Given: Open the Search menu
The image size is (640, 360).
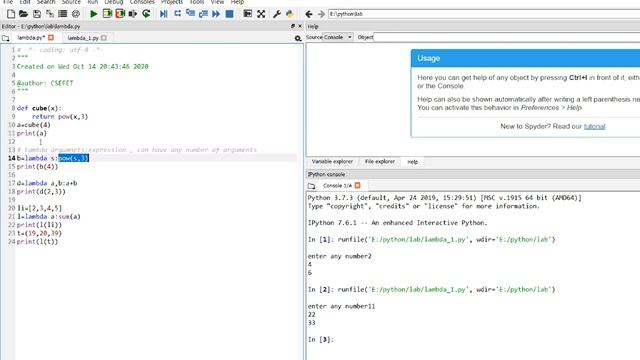Looking at the screenshot, I should tap(46, 2).
